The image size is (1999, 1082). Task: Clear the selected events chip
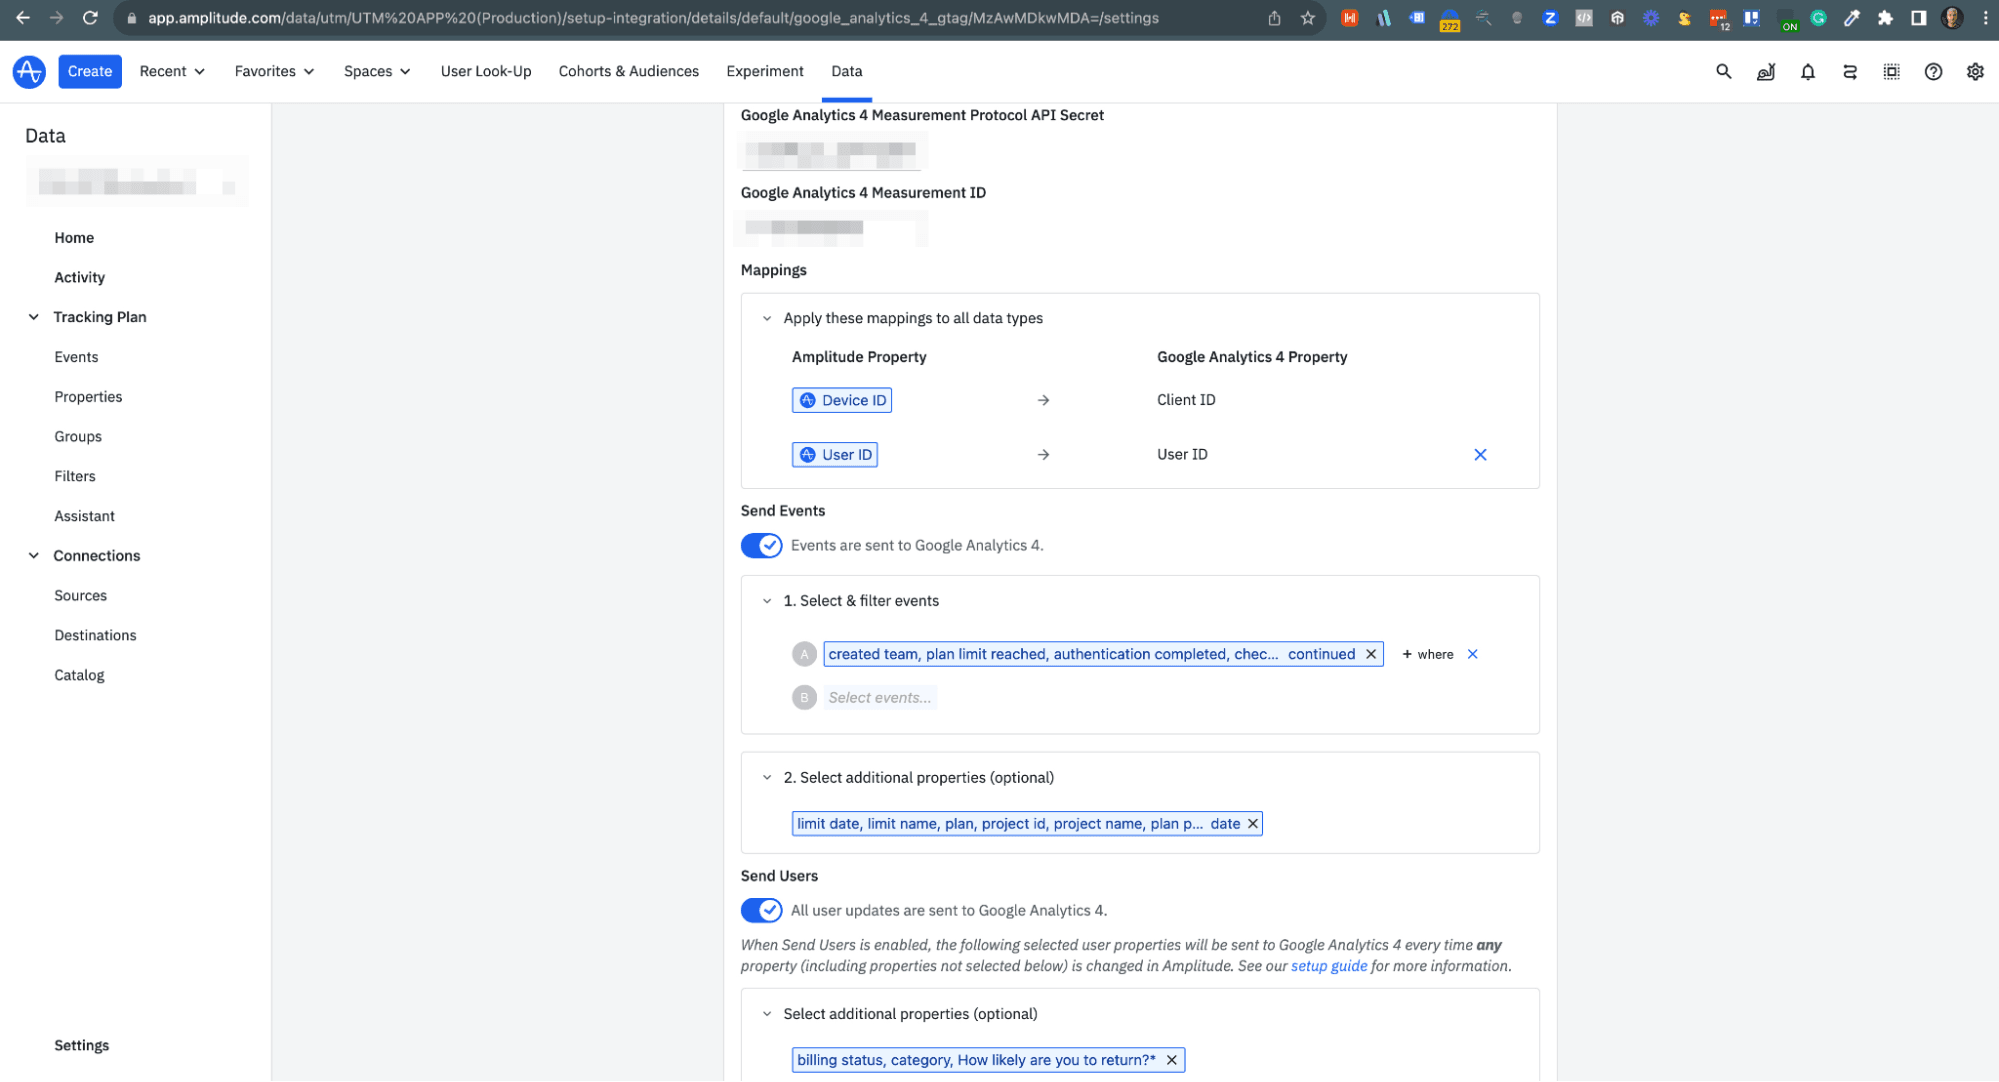(x=1371, y=654)
